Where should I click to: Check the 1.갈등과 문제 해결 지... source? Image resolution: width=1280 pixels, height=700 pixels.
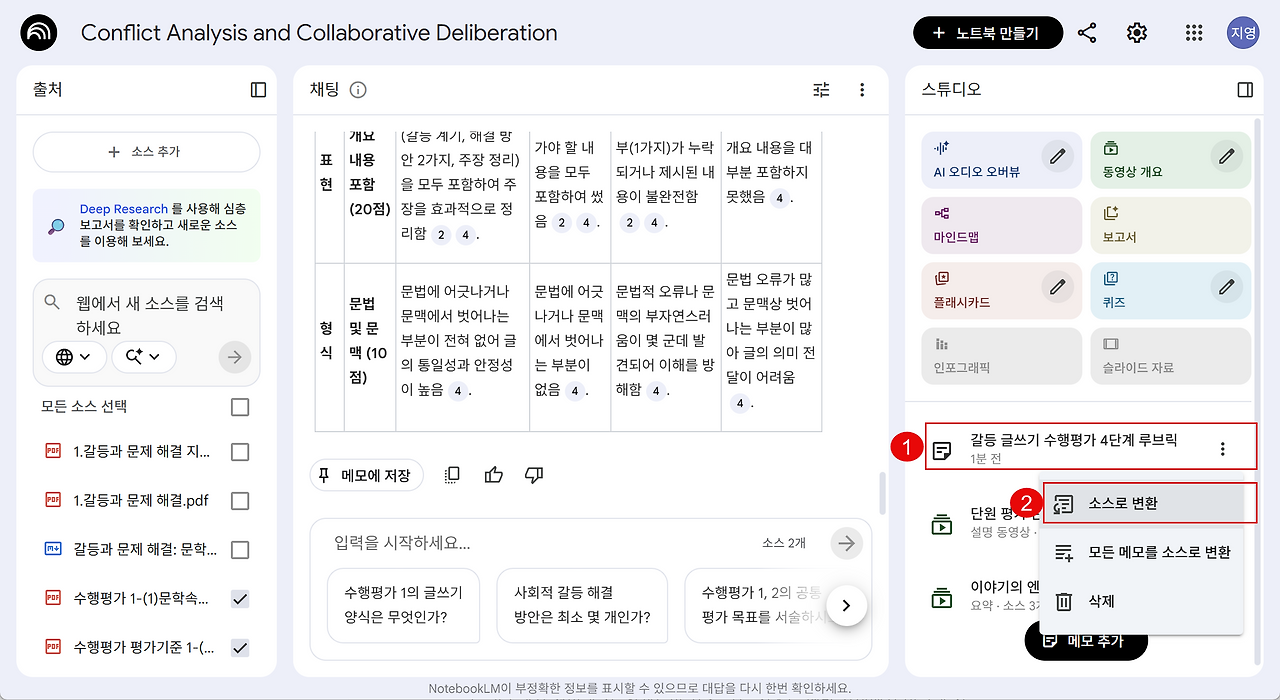pos(240,452)
